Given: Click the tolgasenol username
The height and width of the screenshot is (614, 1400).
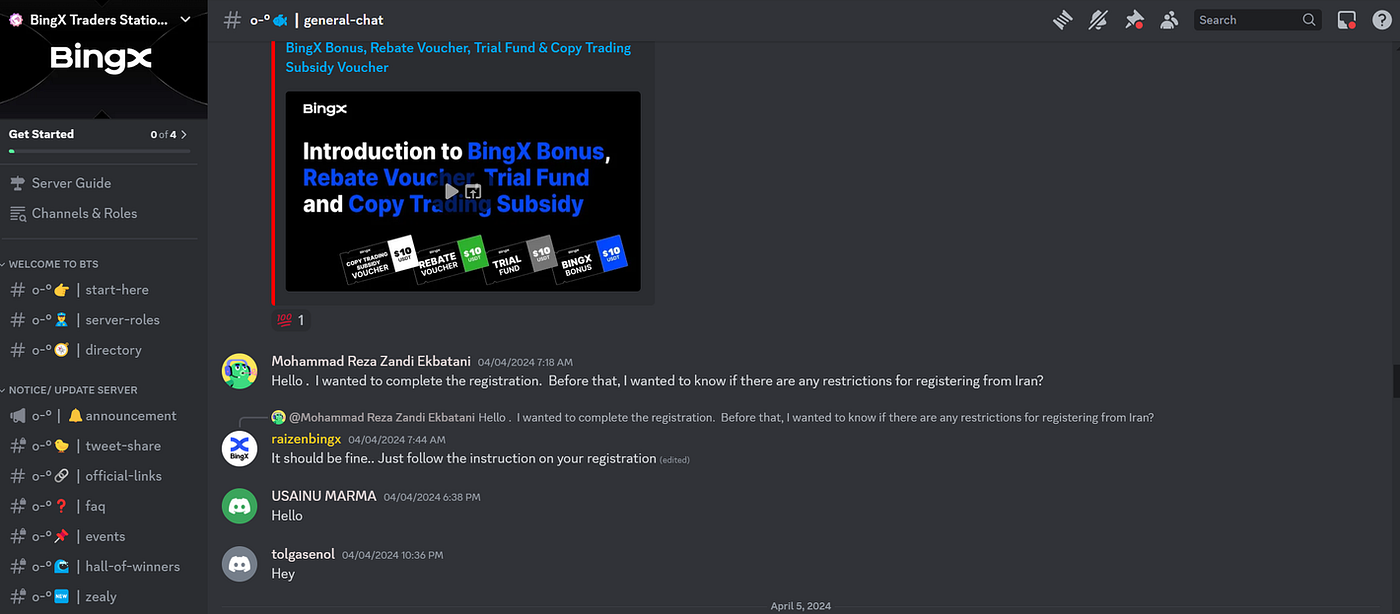Looking at the screenshot, I should click(303, 554).
